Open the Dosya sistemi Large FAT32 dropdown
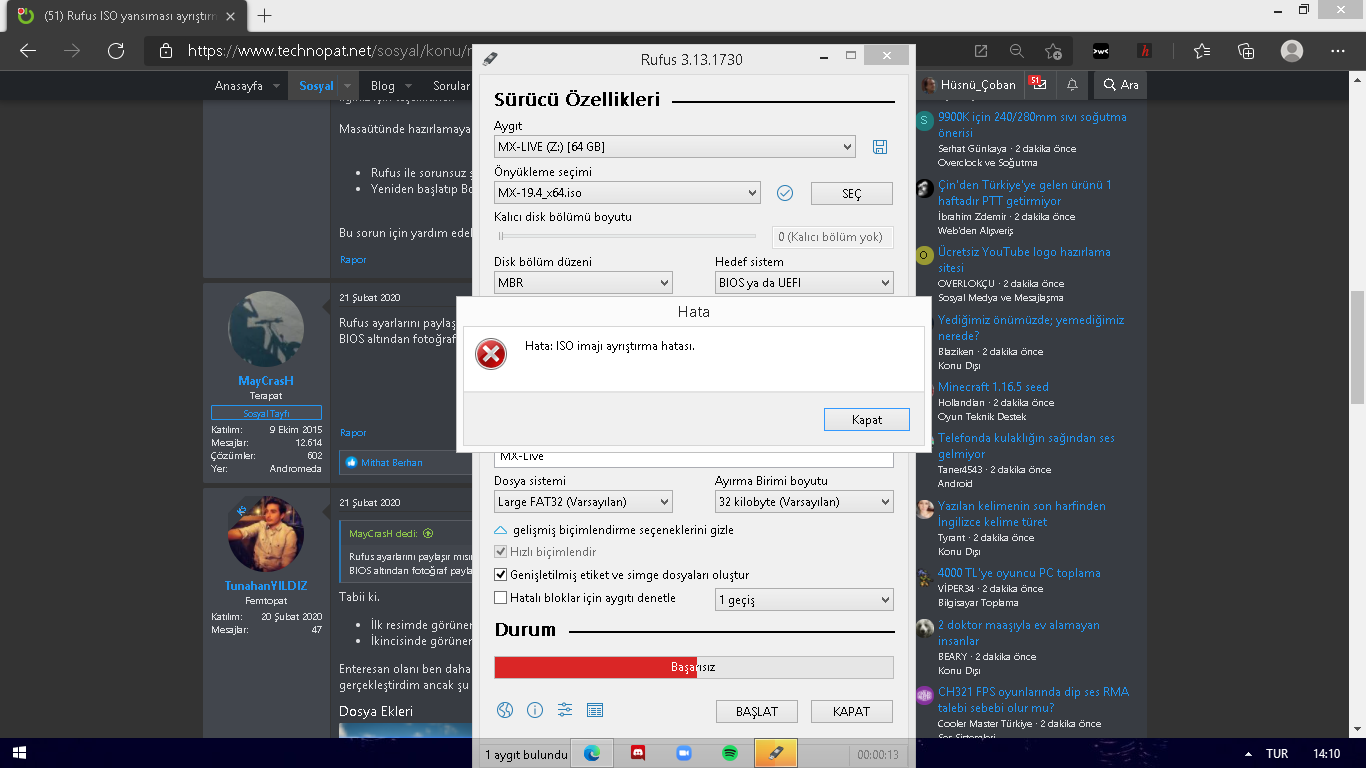1366x768 pixels. pyautogui.click(x=583, y=502)
